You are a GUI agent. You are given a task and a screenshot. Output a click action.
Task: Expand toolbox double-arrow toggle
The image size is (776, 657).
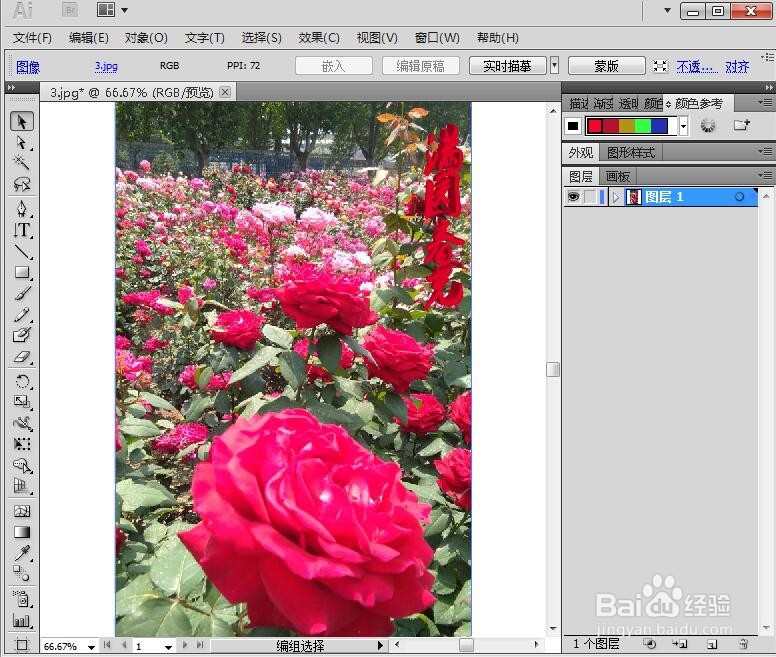point(11,88)
